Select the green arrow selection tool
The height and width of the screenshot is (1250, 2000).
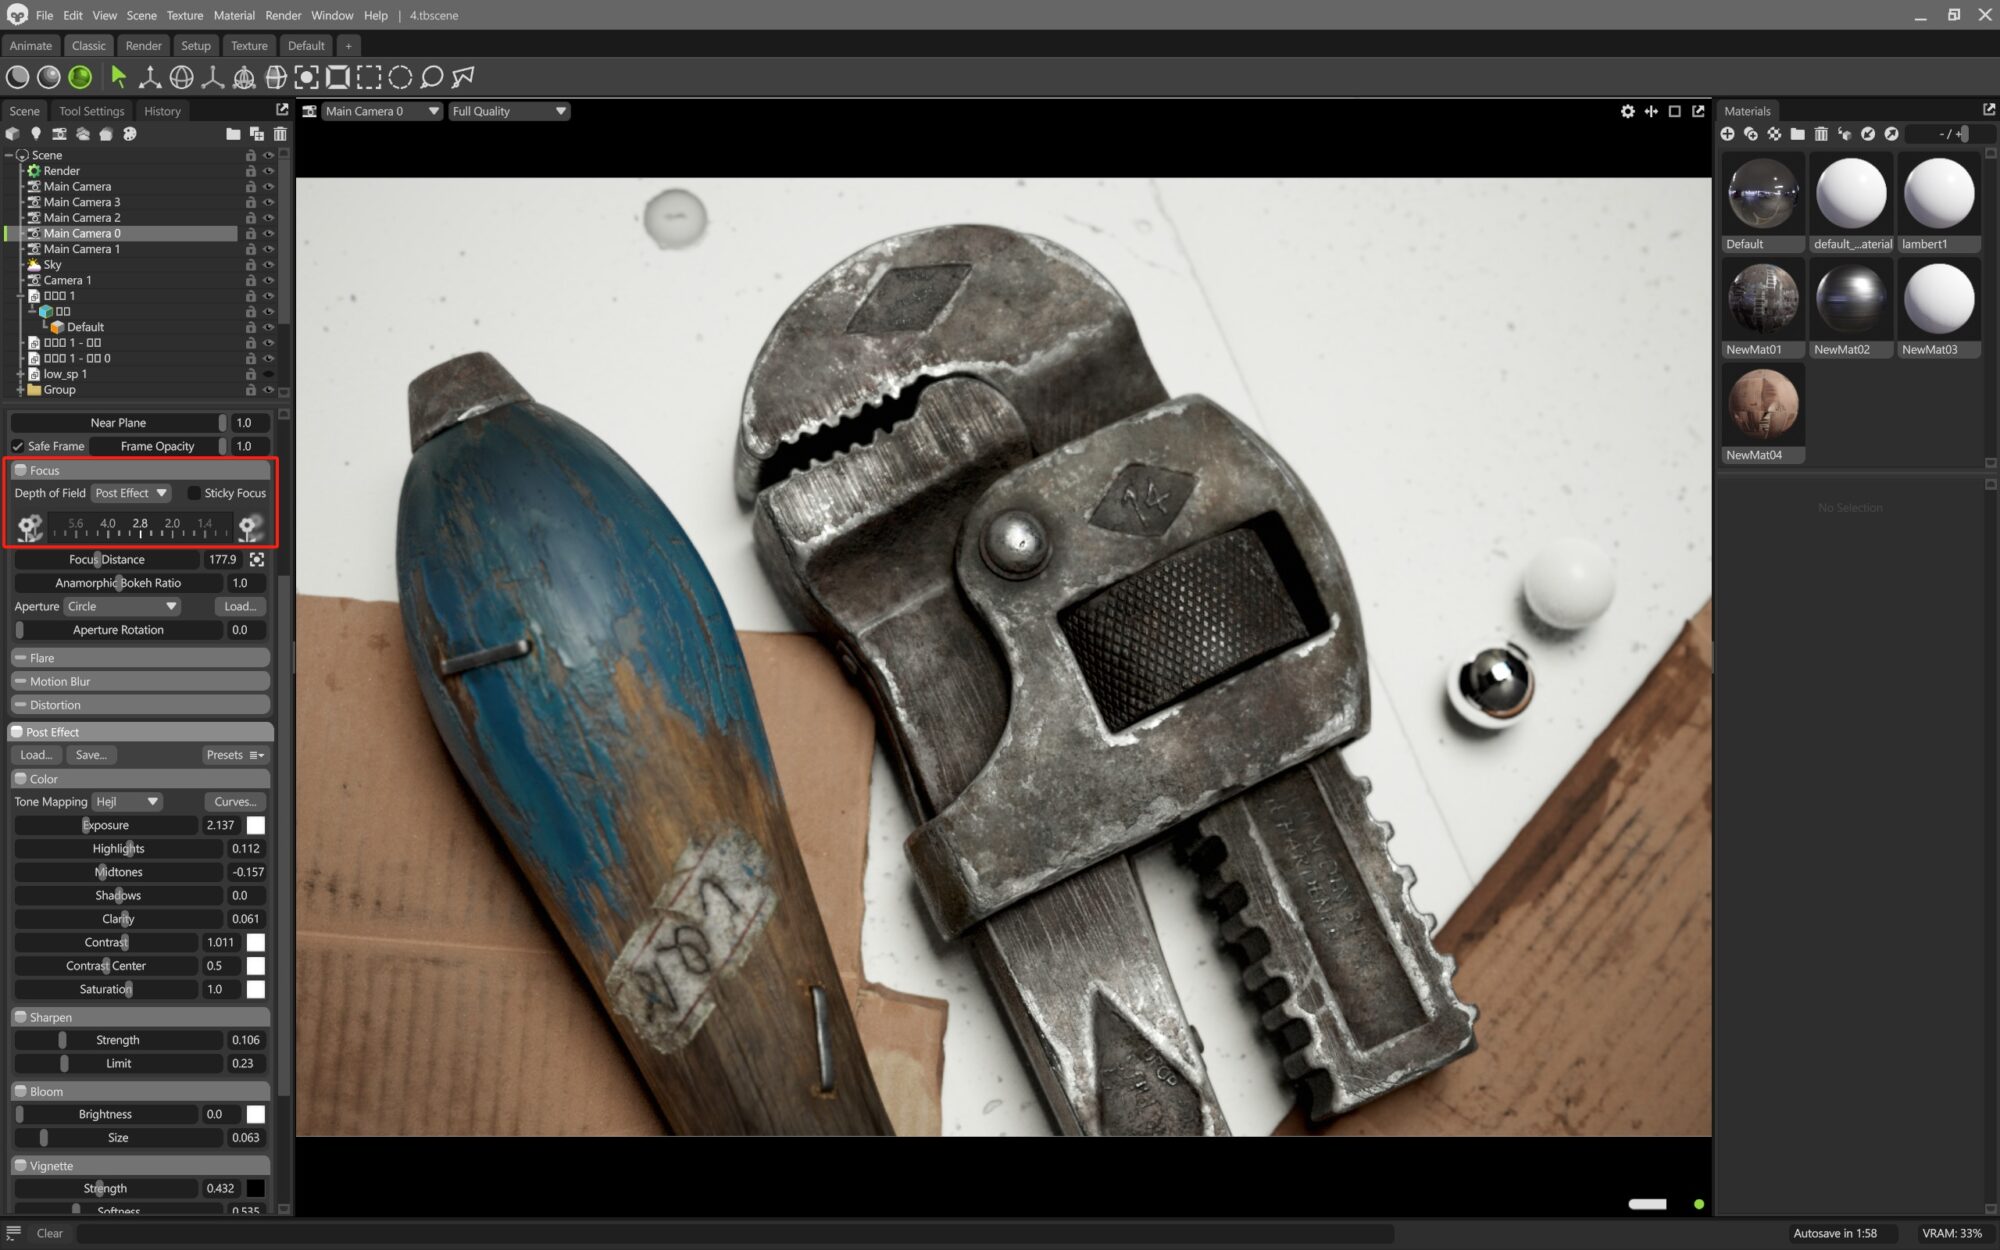pyautogui.click(x=118, y=77)
